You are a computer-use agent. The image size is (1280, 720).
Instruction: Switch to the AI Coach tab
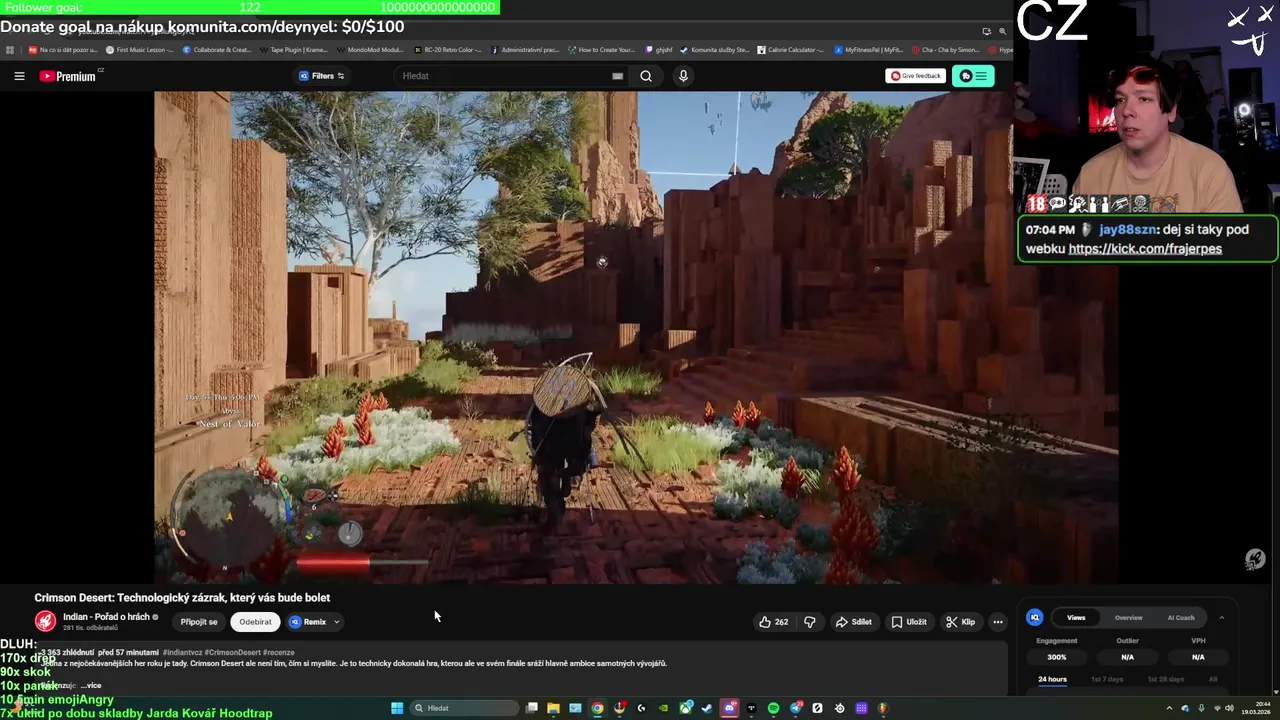coord(1181,618)
